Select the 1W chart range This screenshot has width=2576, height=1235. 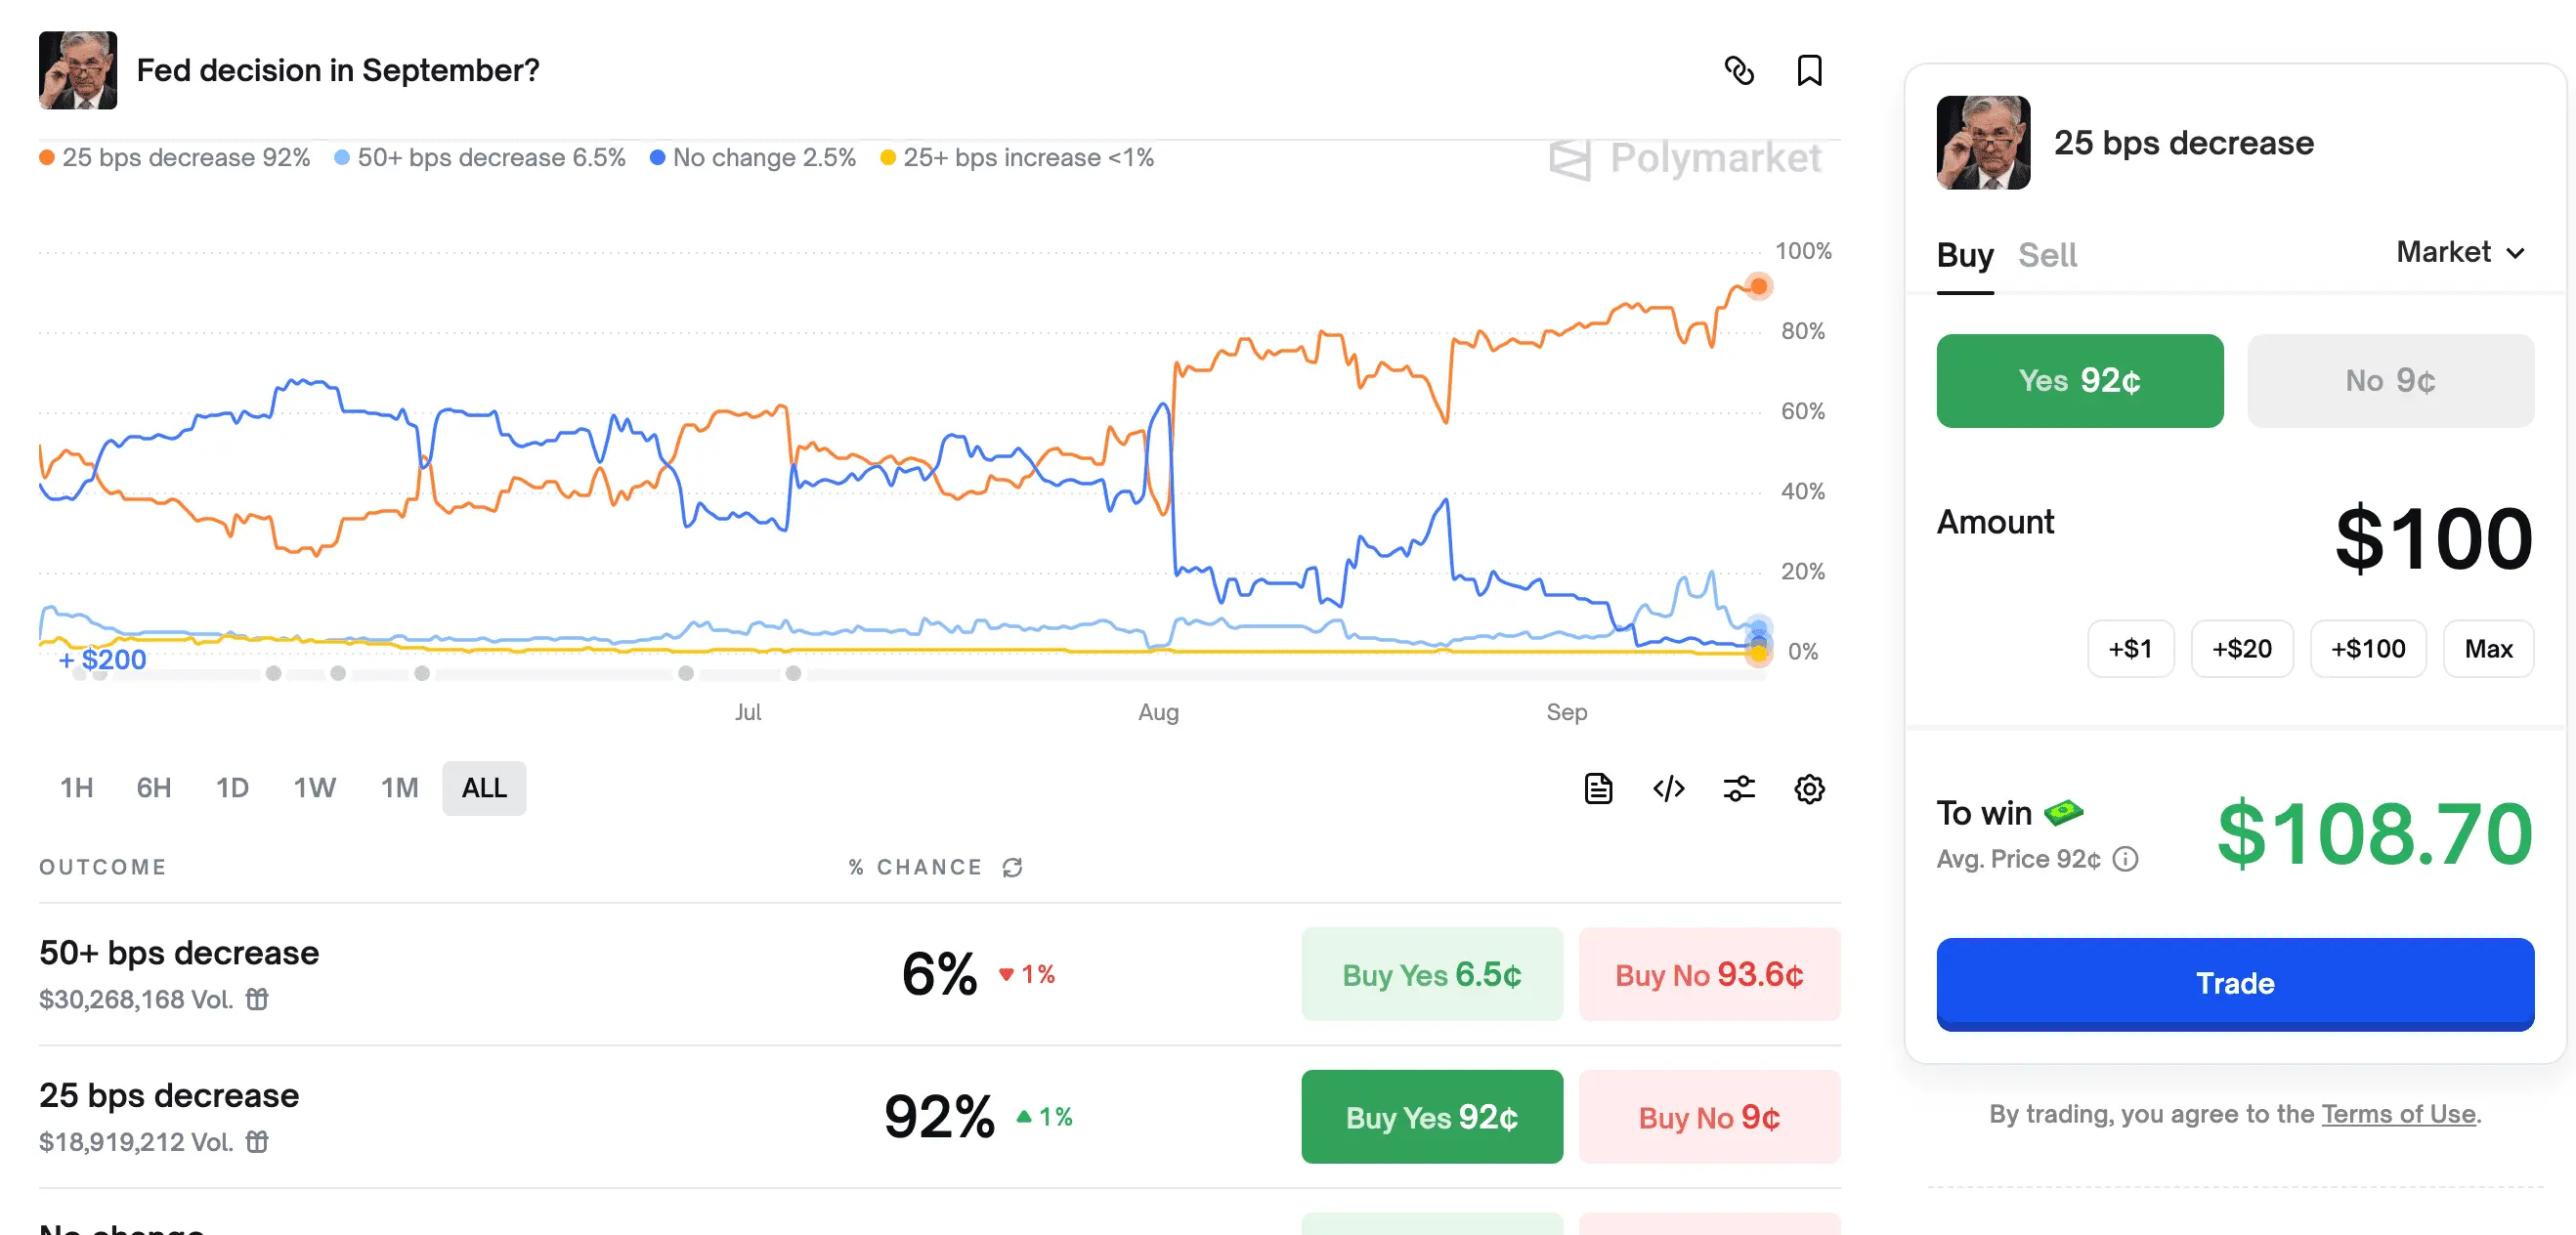point(314,788)
